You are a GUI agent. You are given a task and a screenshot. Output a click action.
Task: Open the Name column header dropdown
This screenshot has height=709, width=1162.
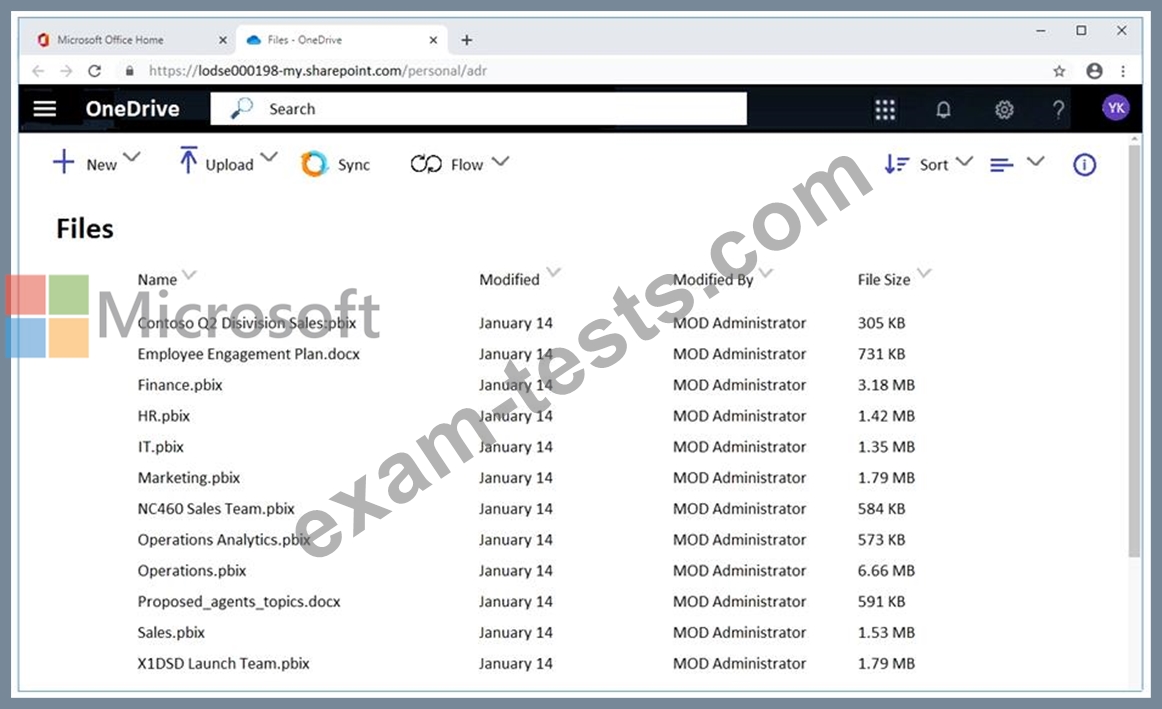190,274
